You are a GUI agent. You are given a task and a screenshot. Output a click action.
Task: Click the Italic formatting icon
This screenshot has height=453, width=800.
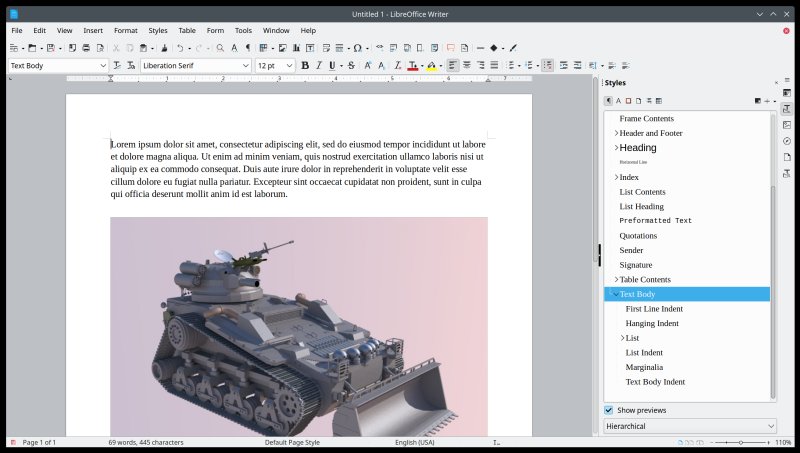click(319, 65)
